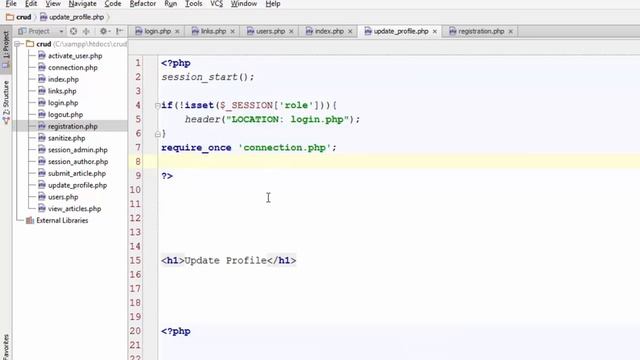Close the links.php tab
The height and width of the screenshot is (360, 640).
pyautogui.click(x=232, y=31)
